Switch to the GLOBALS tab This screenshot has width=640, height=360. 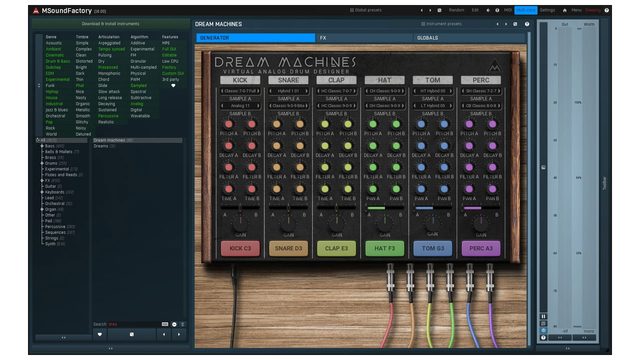click(469, 38)
